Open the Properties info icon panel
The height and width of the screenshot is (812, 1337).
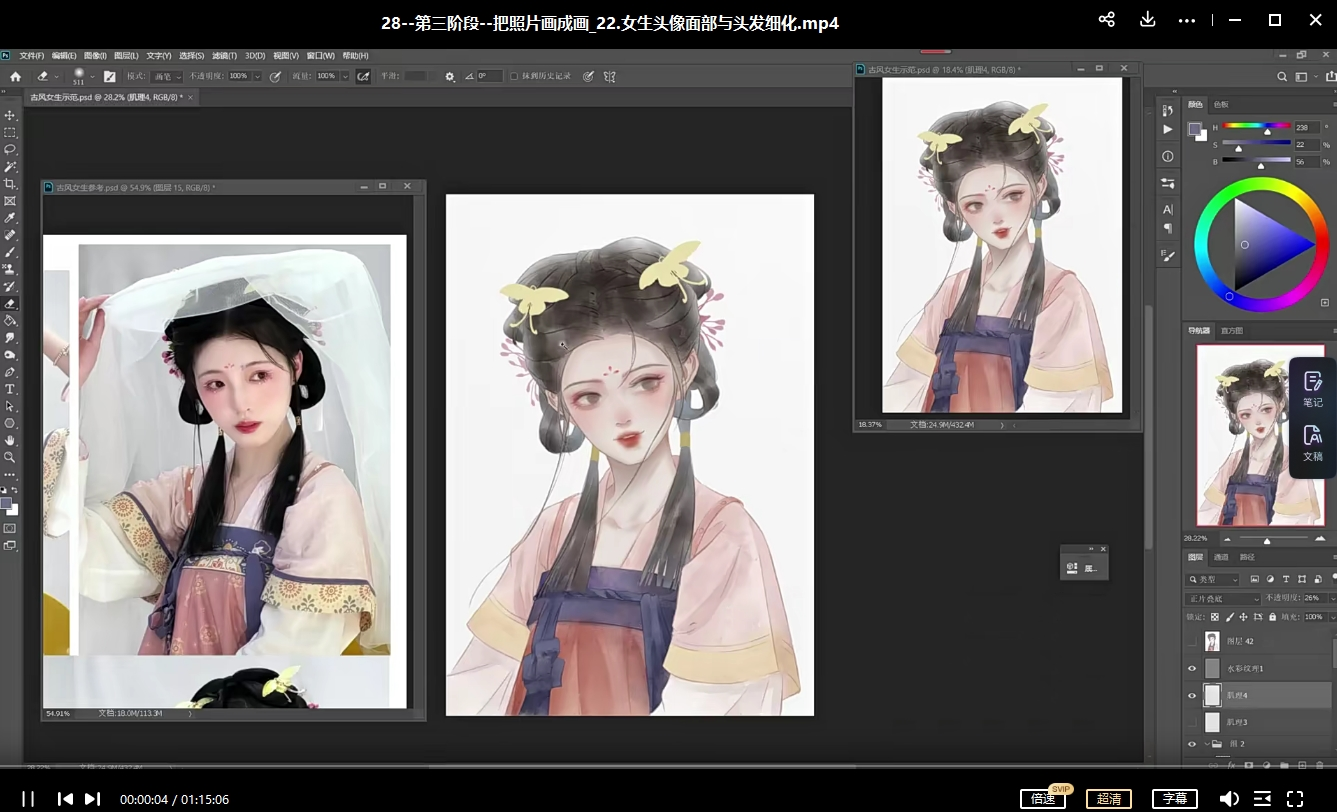tap(1168, 157)
